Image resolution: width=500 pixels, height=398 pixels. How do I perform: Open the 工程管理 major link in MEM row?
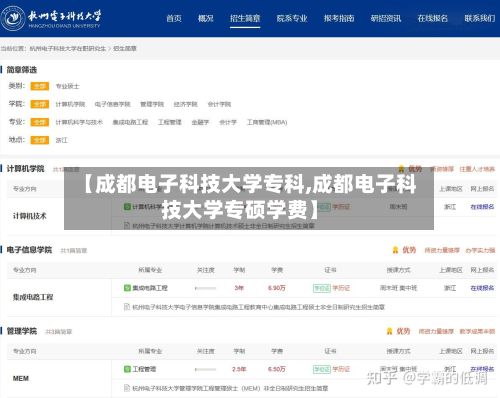[144, 369]
